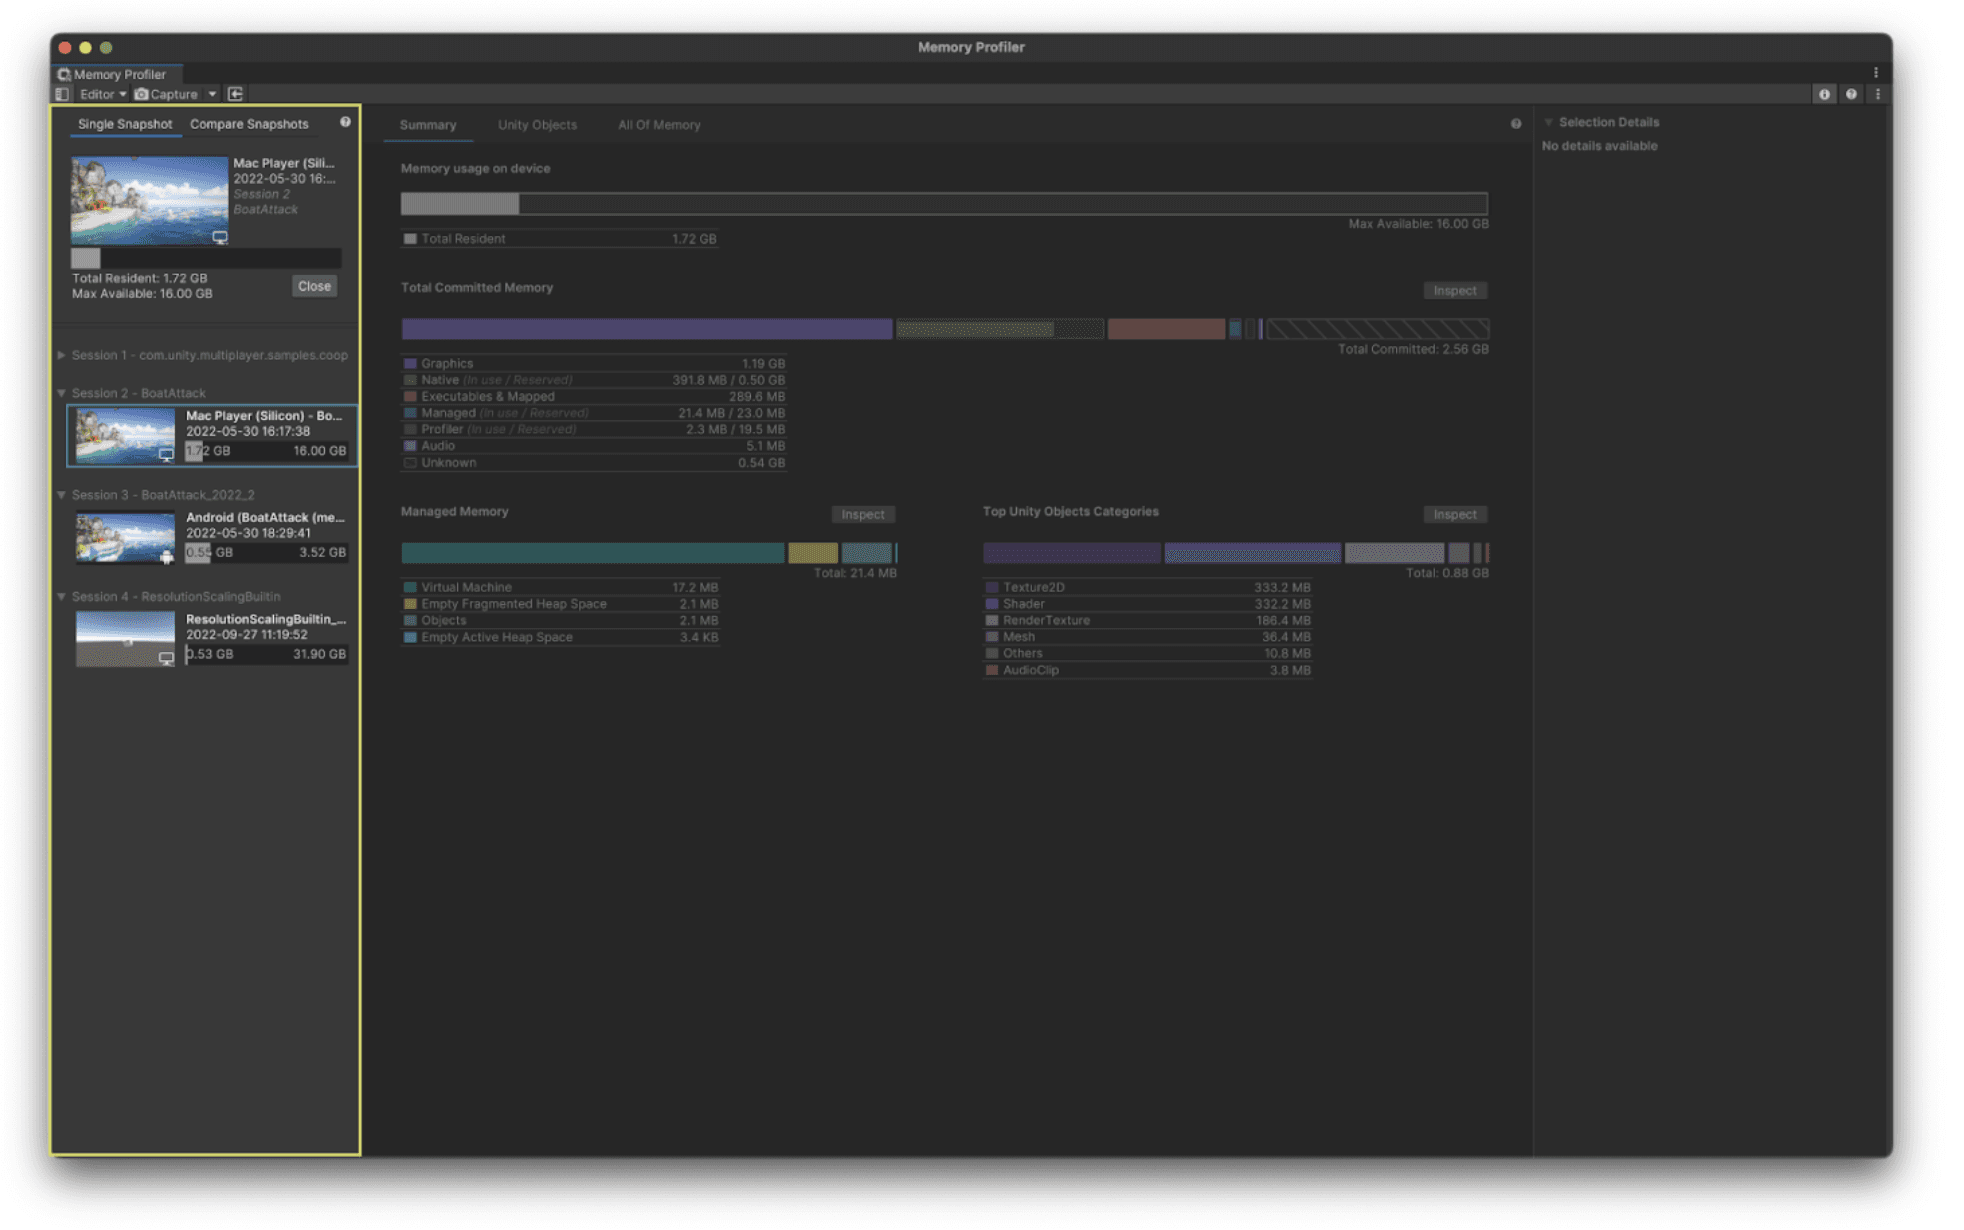
Task: Open the toolbar help icon
Action: click(x=1851, y=94)
